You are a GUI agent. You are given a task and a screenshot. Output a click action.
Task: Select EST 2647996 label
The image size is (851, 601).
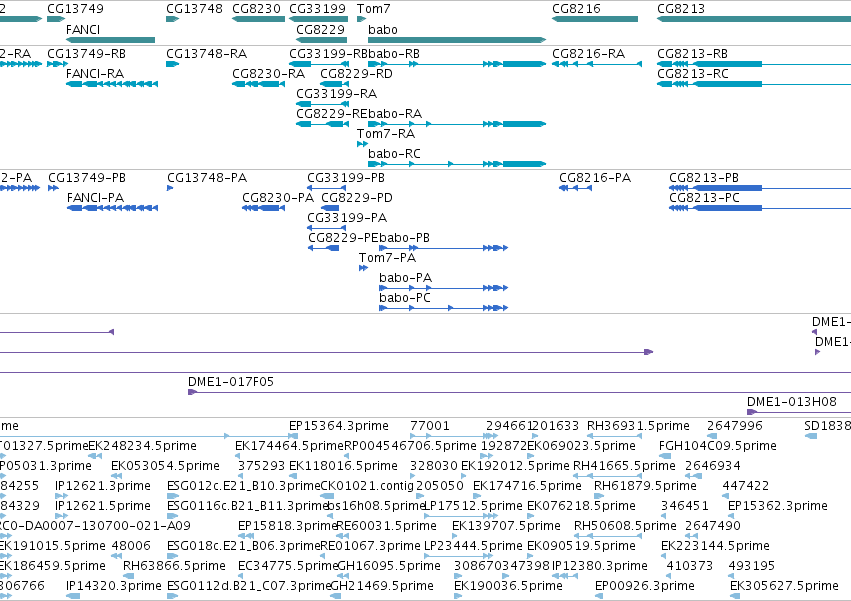click(734, 426)
